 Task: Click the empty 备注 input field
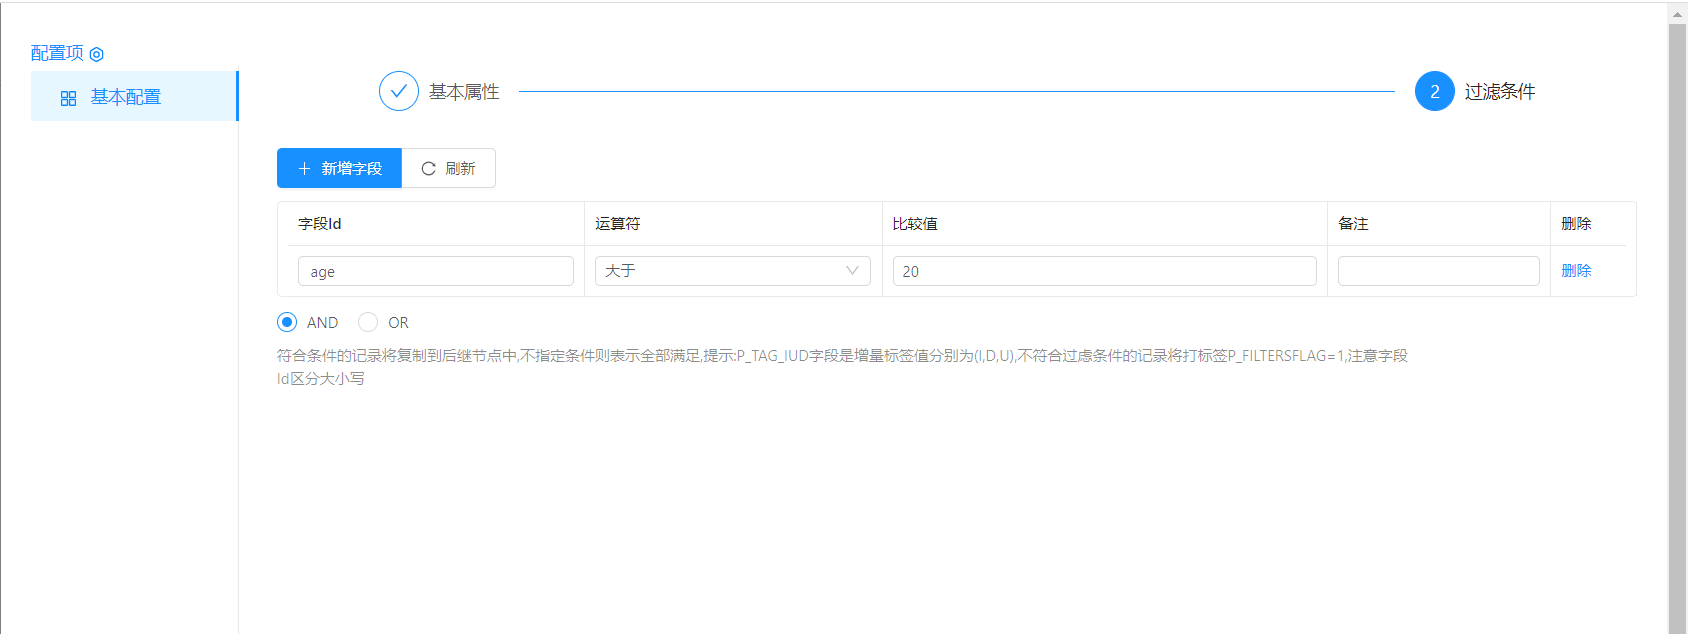coord(1438,271)
